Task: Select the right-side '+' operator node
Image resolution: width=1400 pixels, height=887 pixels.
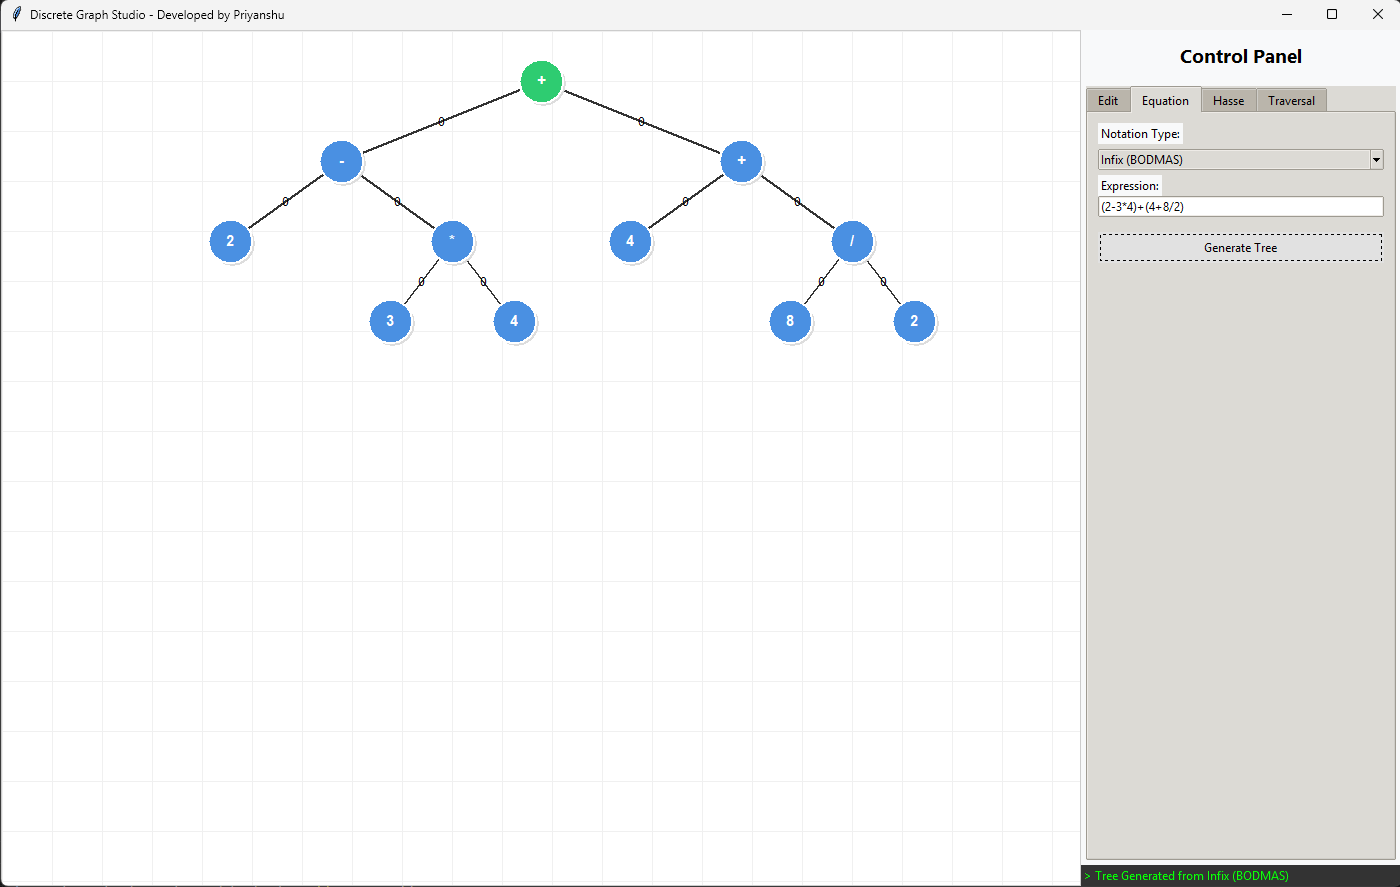Action: tap(741, 161)
